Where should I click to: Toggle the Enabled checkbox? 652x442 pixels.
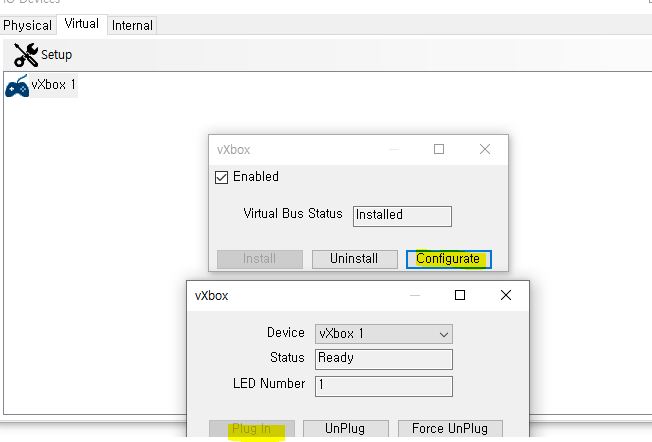(x=222, y=177)
